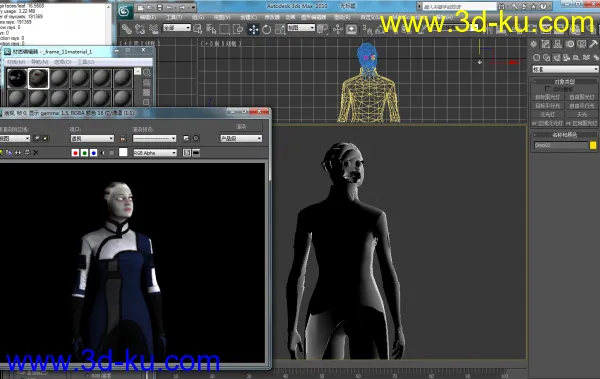
Task: Click the Skylight button
Action: pyautogui.click(x=581, y=114)
